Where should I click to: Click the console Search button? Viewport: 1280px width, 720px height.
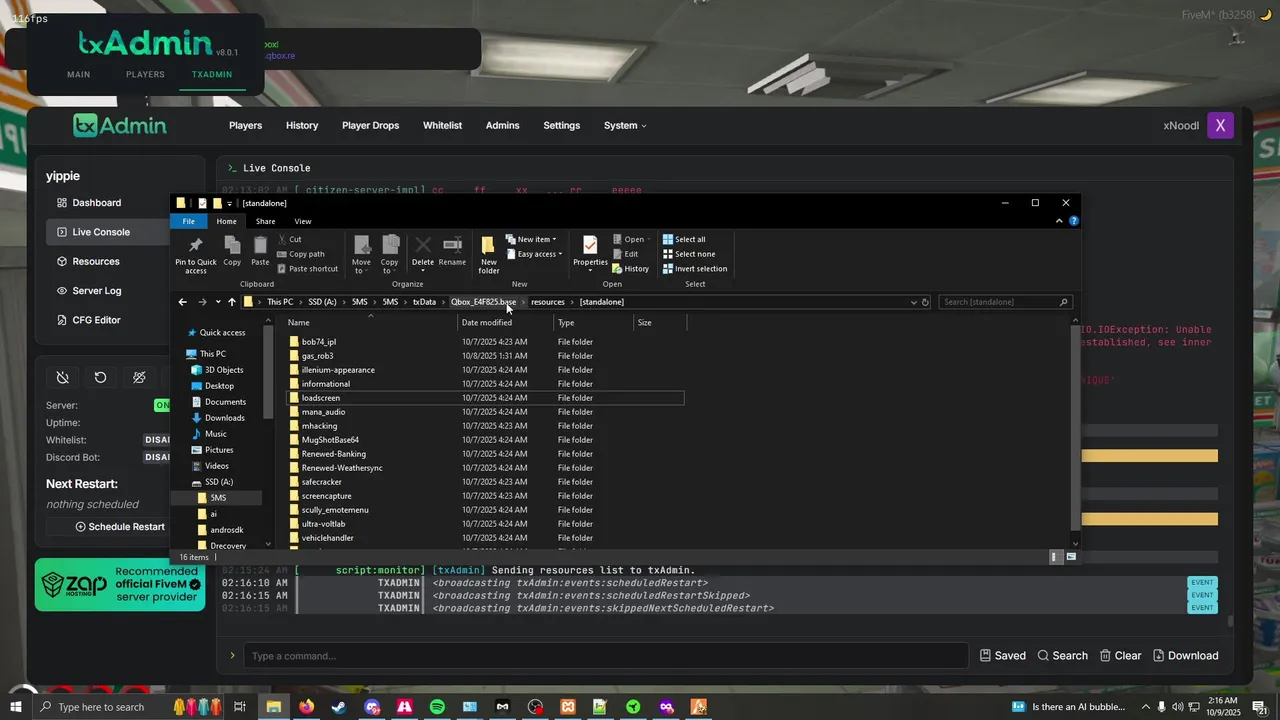tap(1062, 656)
